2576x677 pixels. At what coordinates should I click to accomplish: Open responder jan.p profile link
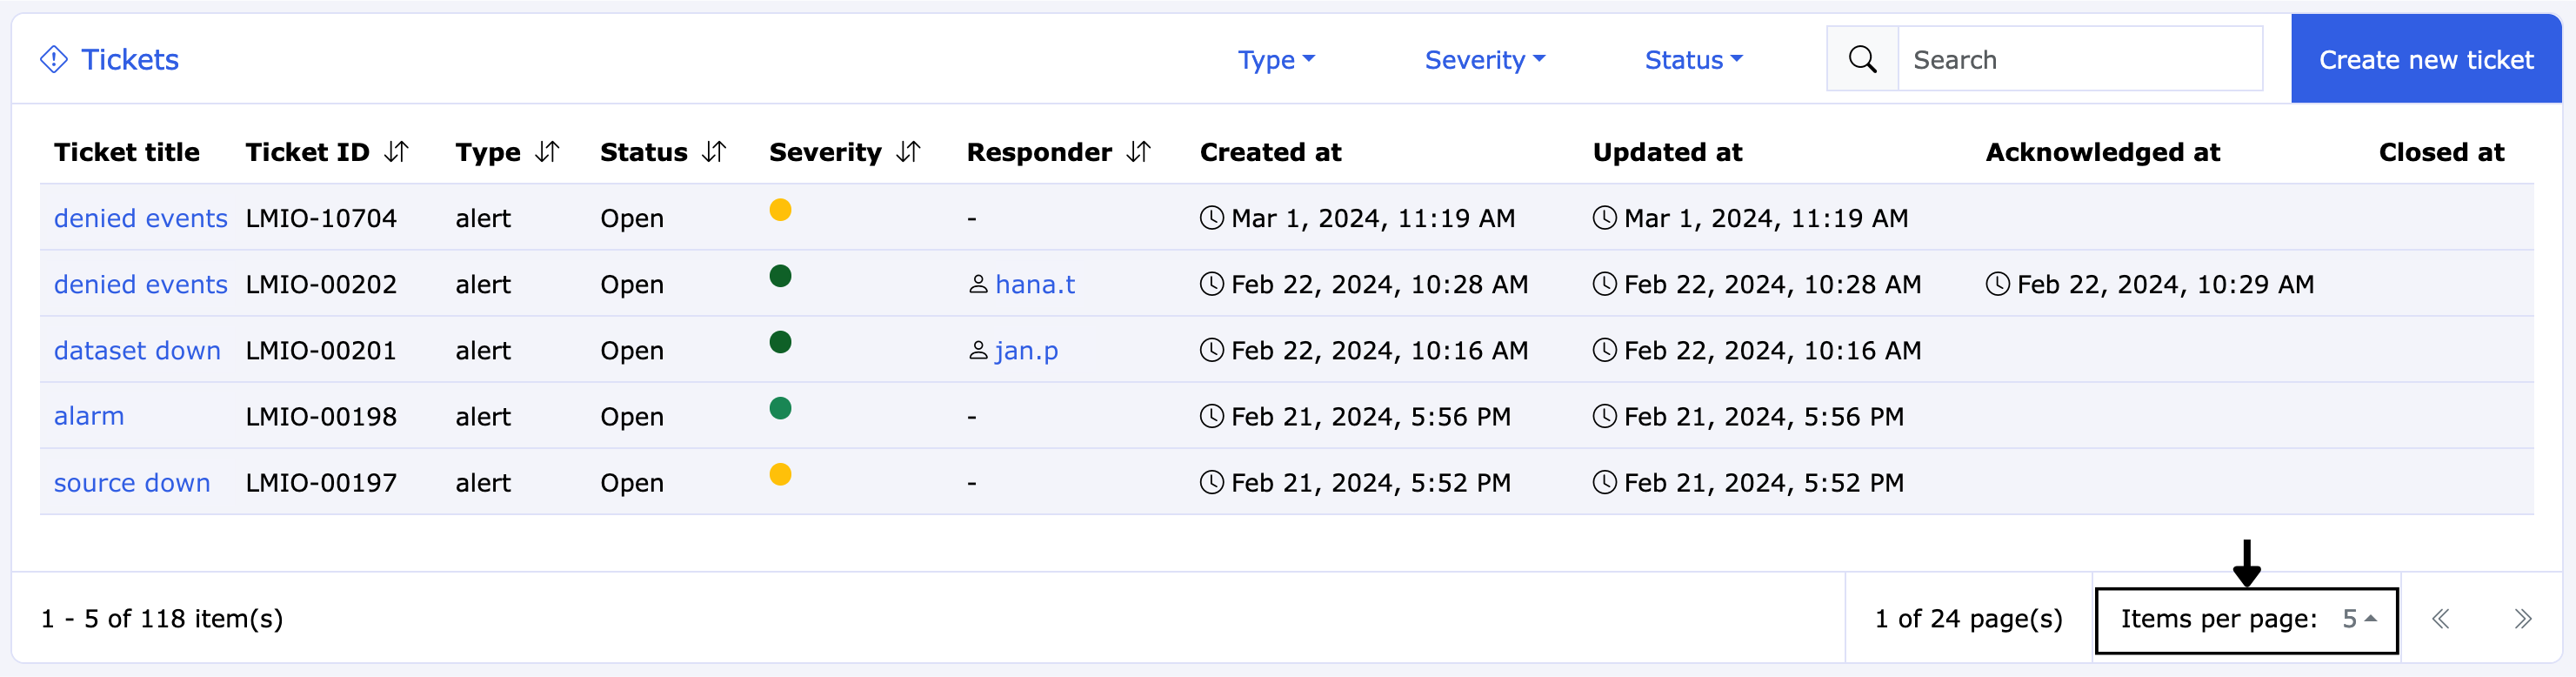click(x=1026, y=351)
